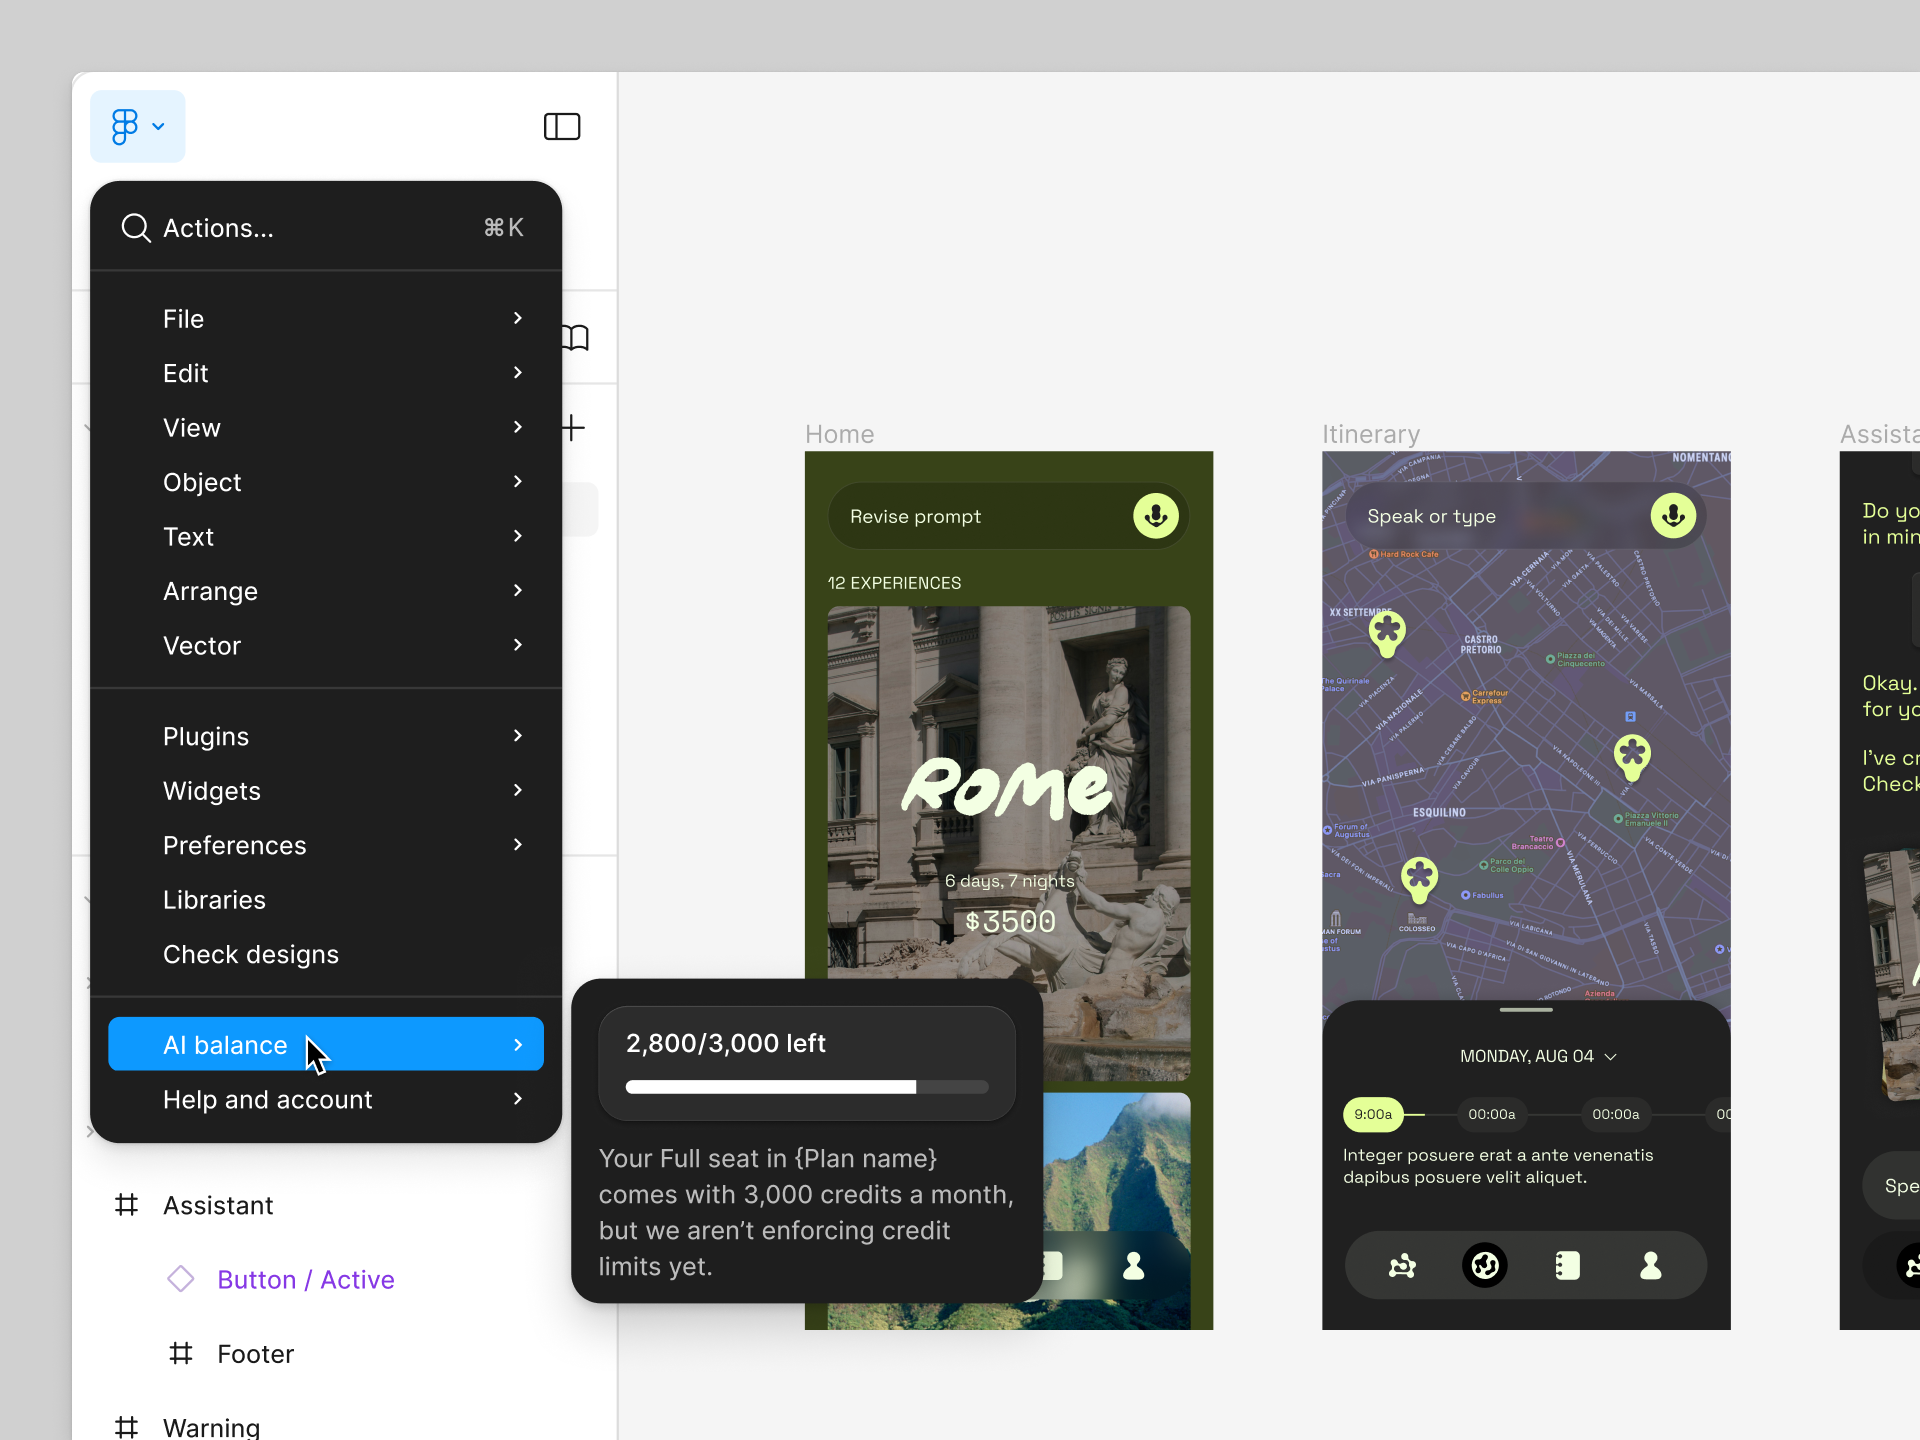Screen dimensions: 1920x1440
Task: Open the Edit menu entry
Action: click(186, 373)
